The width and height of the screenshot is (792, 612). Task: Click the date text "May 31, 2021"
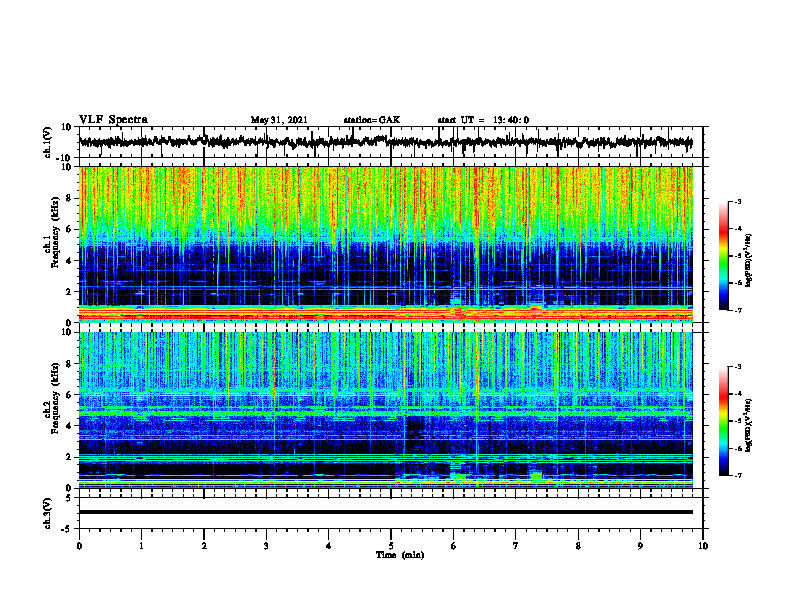pos(279,120)
